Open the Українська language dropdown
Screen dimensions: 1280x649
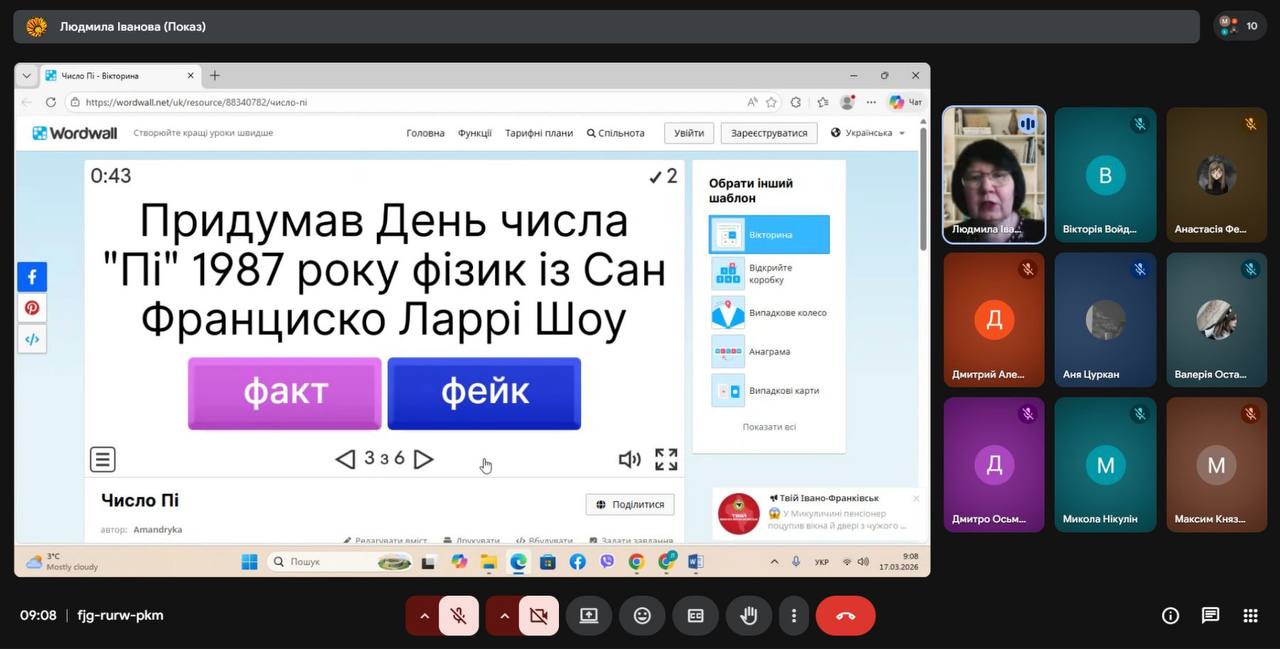click(x=868, y=133)
